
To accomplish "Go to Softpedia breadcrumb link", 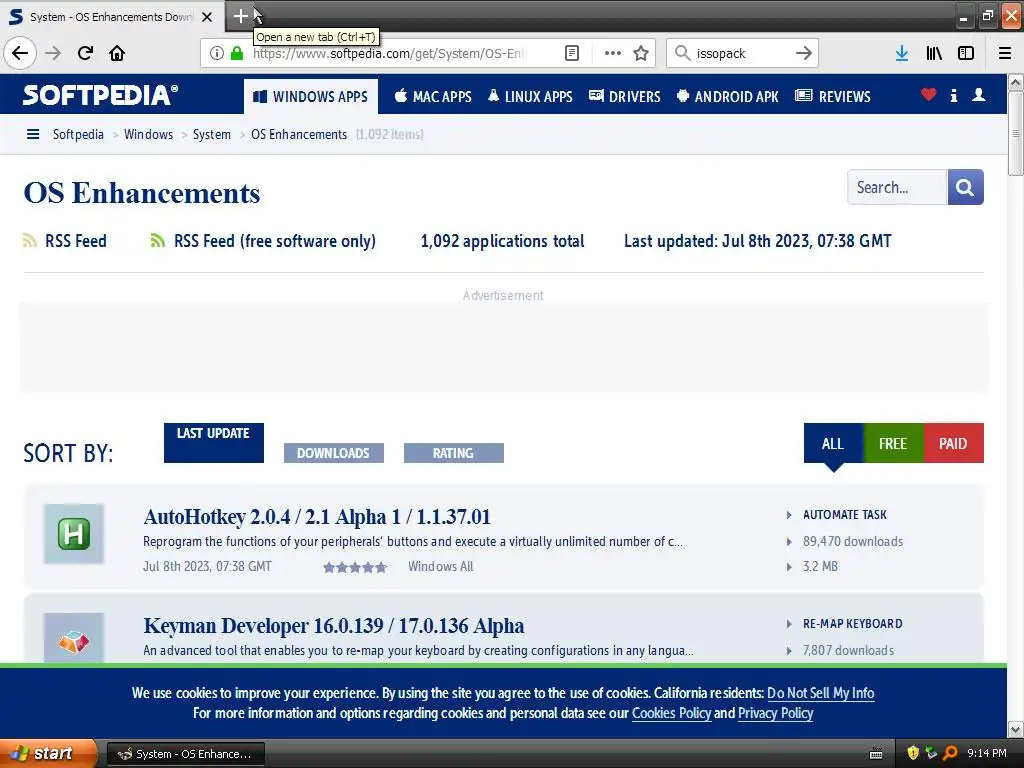I will coord(78,135).
